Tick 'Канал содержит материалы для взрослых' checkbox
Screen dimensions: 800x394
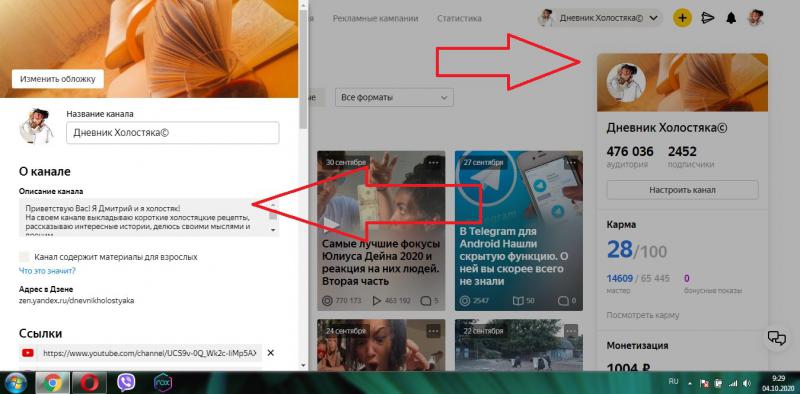click(24, 257)
